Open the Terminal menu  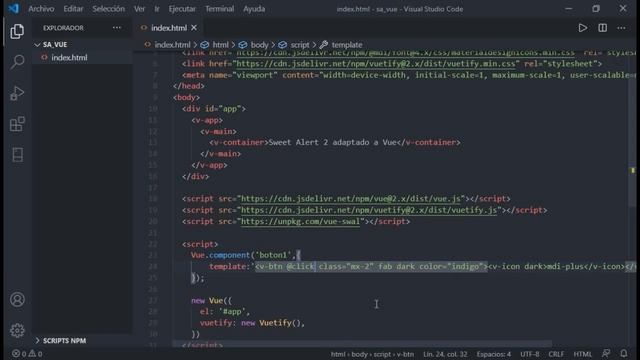pyautogui.click(x=219, y=9)
